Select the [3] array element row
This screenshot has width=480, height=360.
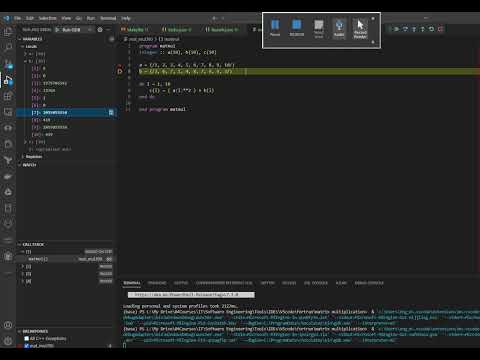[x=66, y=83]
